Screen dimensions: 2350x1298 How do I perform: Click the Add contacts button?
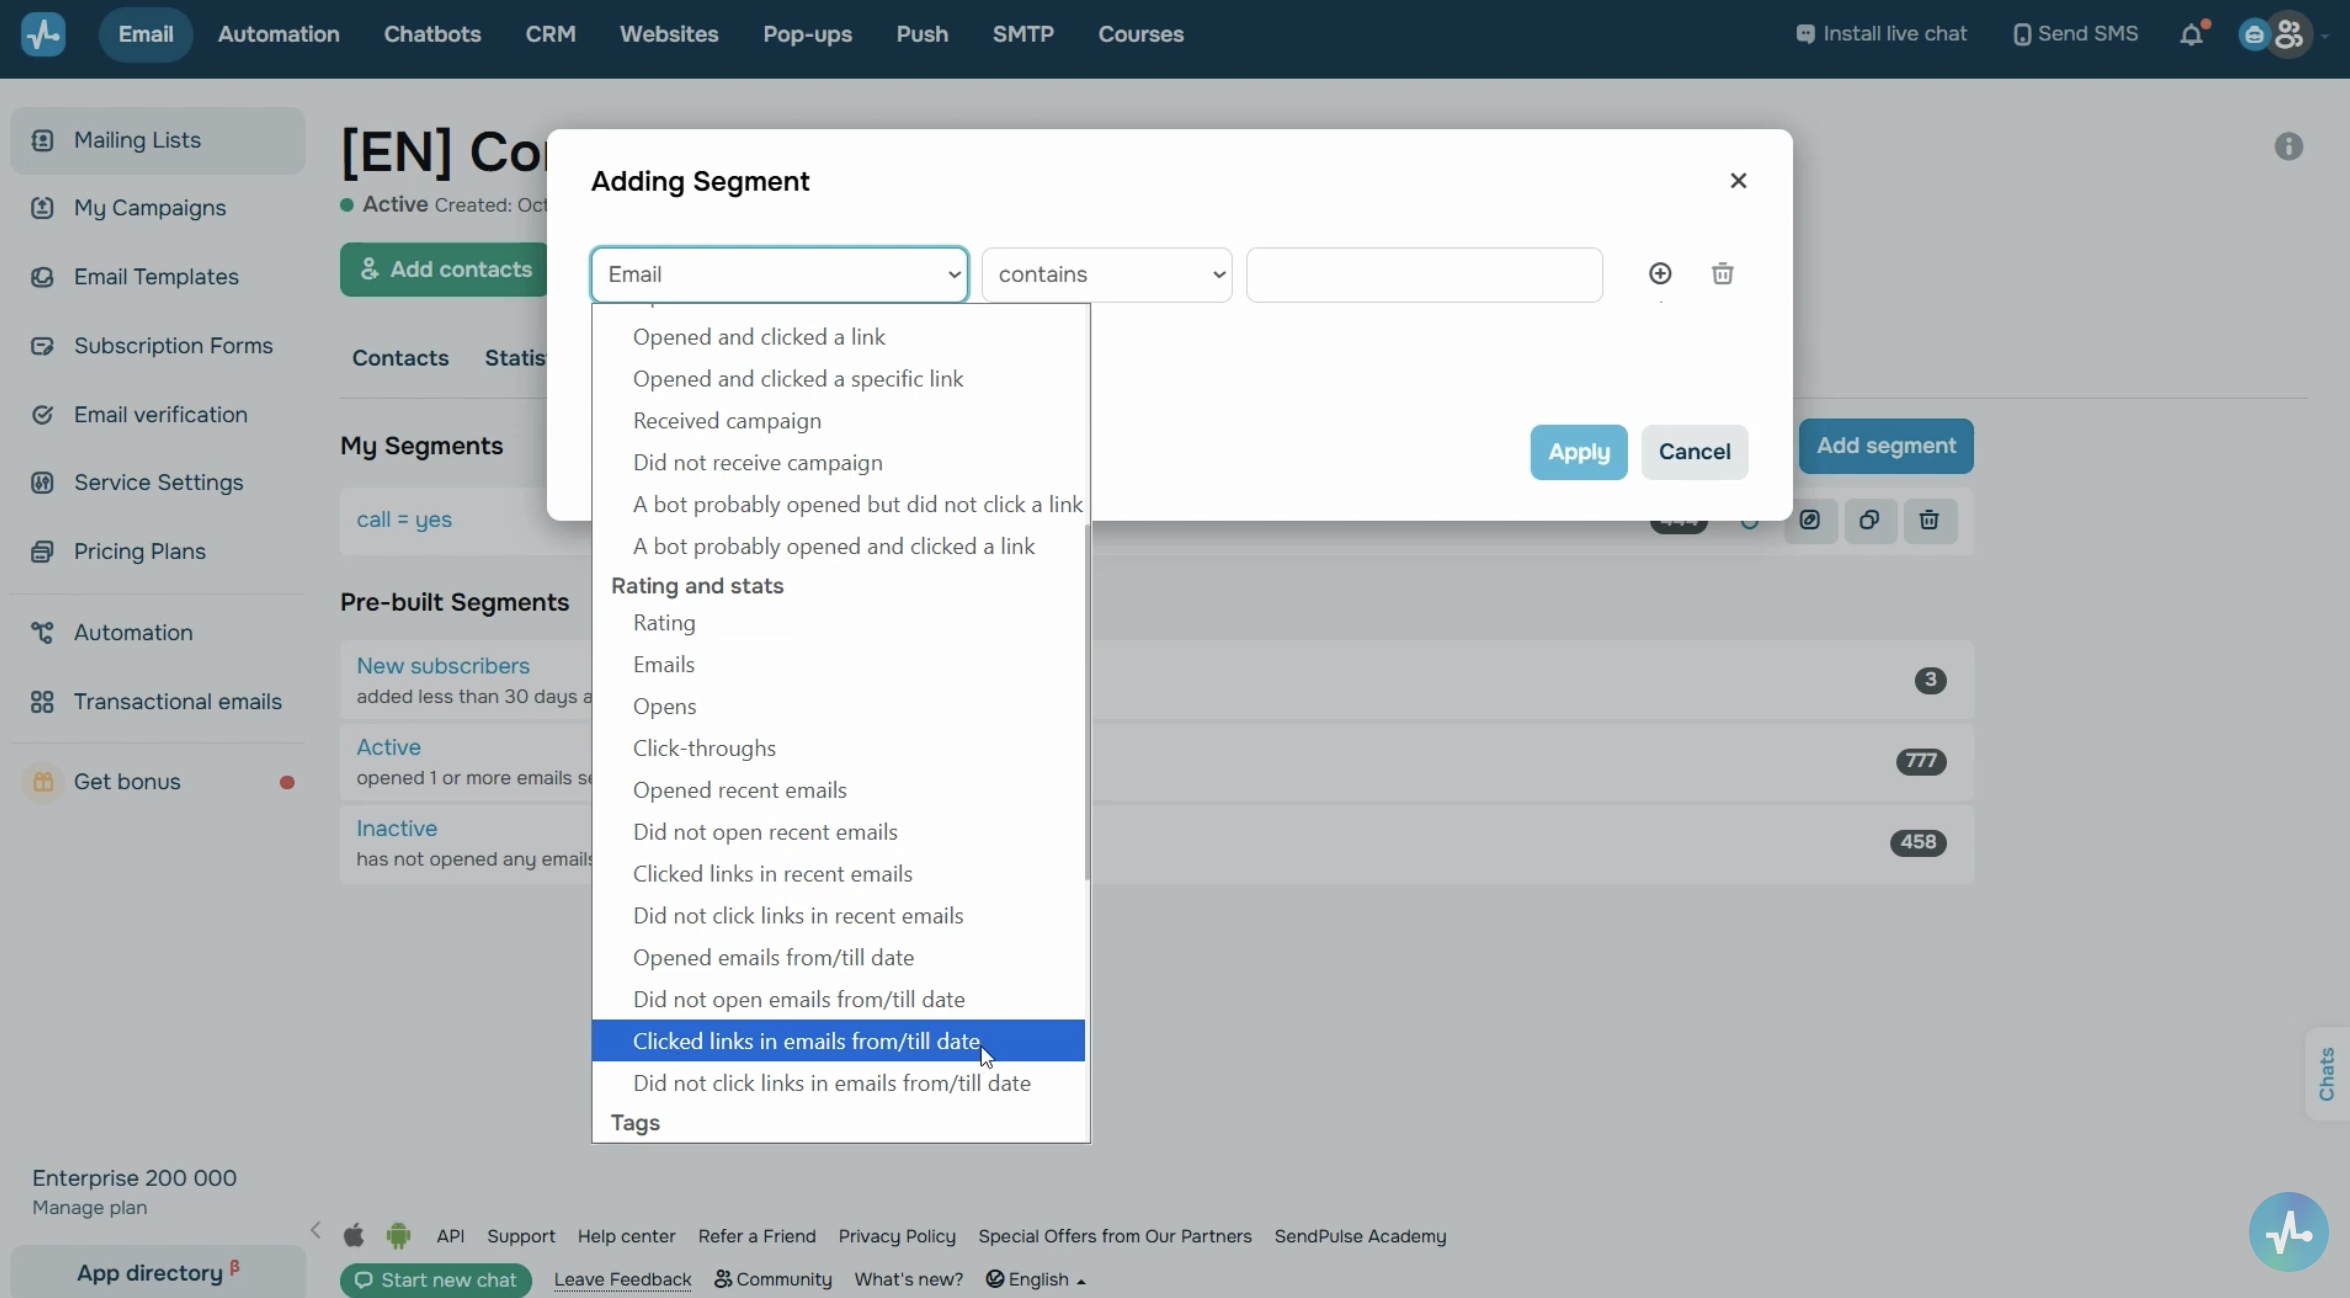[445, 269]
